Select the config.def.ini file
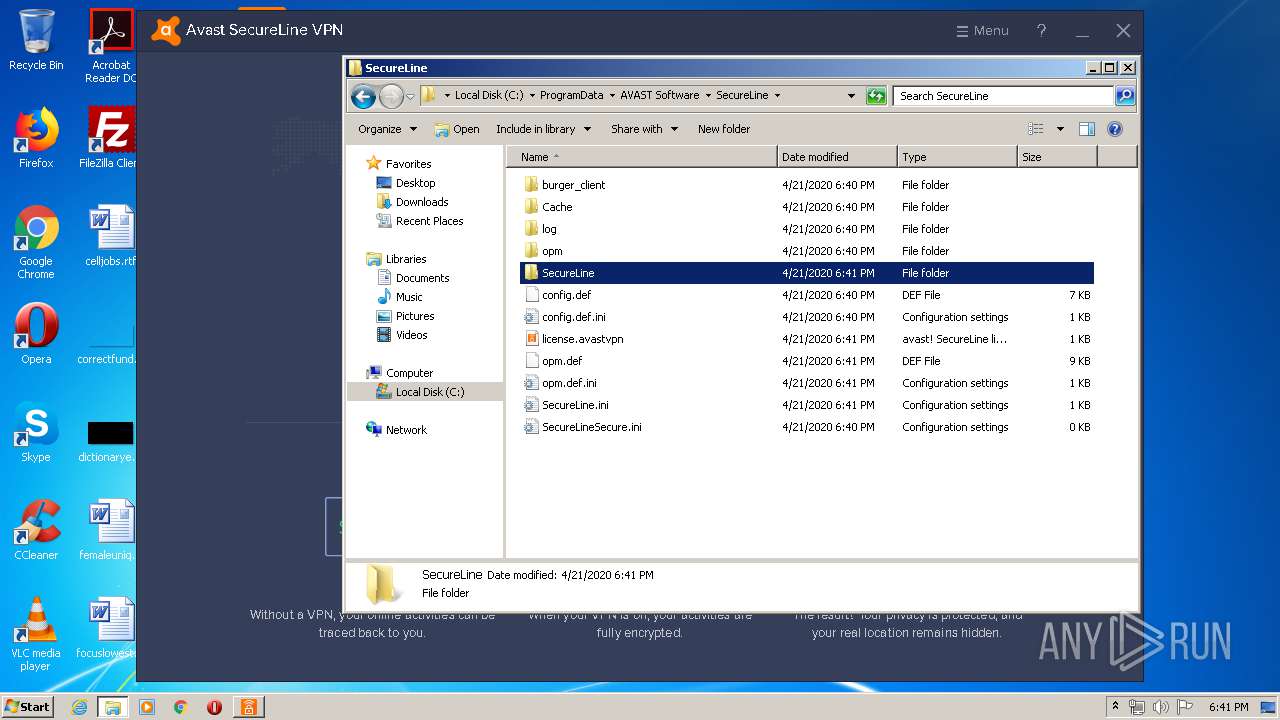 coord(573,317)
